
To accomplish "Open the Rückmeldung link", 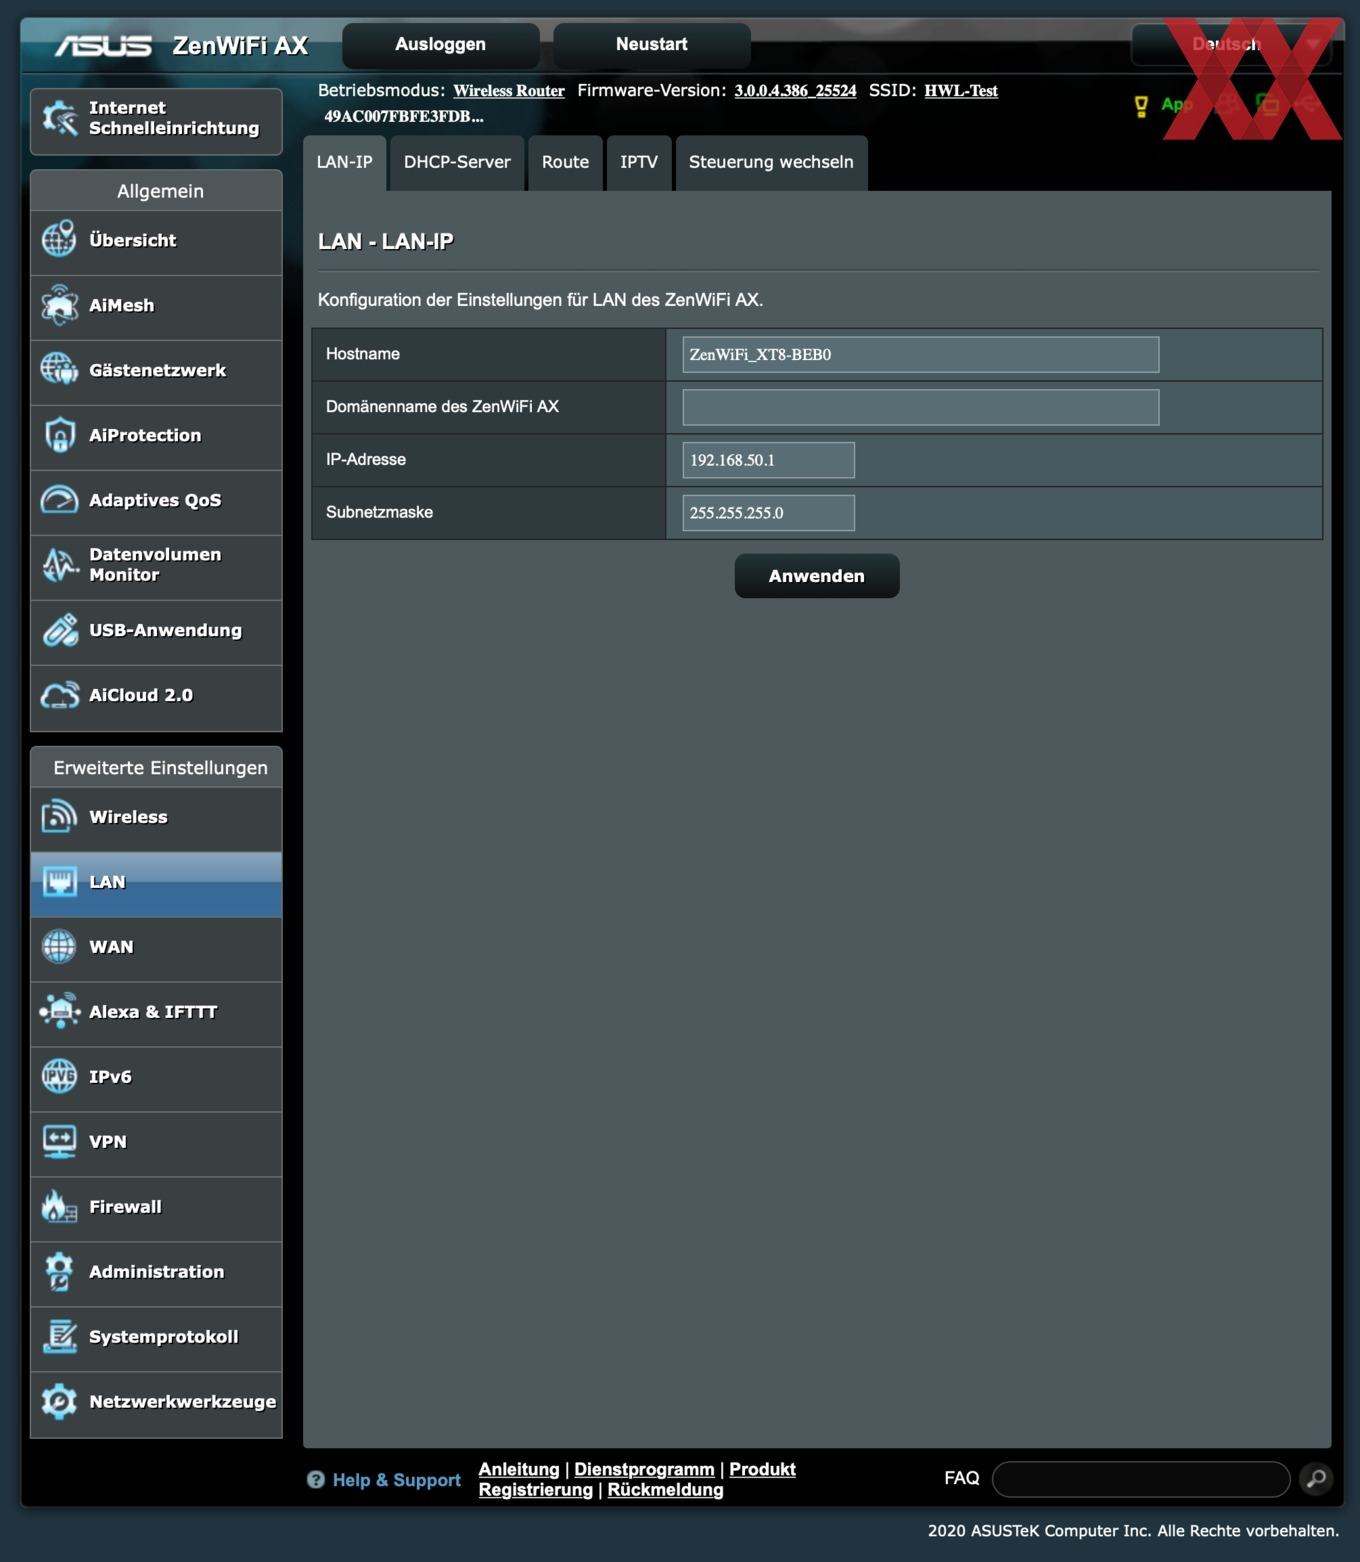I will [x=665, y=1490].
